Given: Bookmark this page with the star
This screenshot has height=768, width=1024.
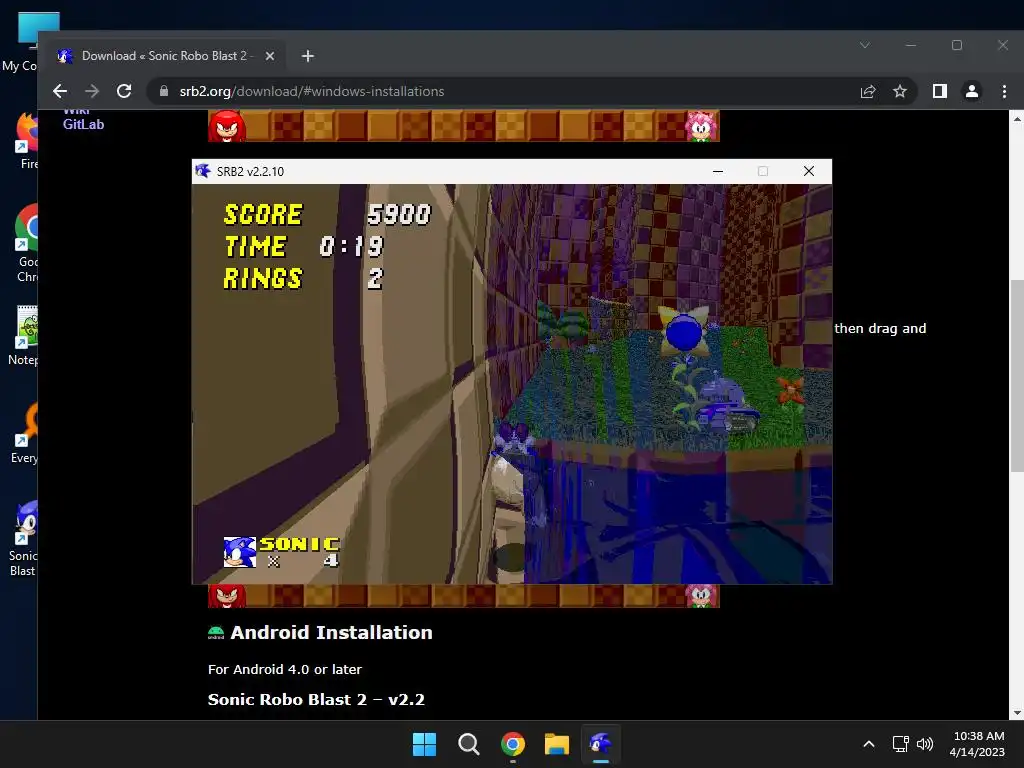Looking at the screenshot, I should [900, 91].
